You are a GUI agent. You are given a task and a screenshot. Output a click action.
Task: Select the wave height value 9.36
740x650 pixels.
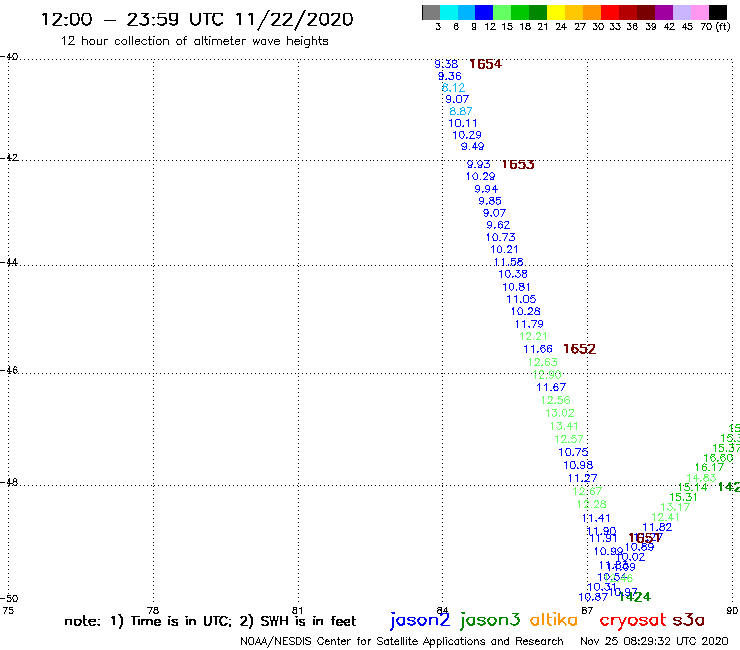(x=450, y=76)
